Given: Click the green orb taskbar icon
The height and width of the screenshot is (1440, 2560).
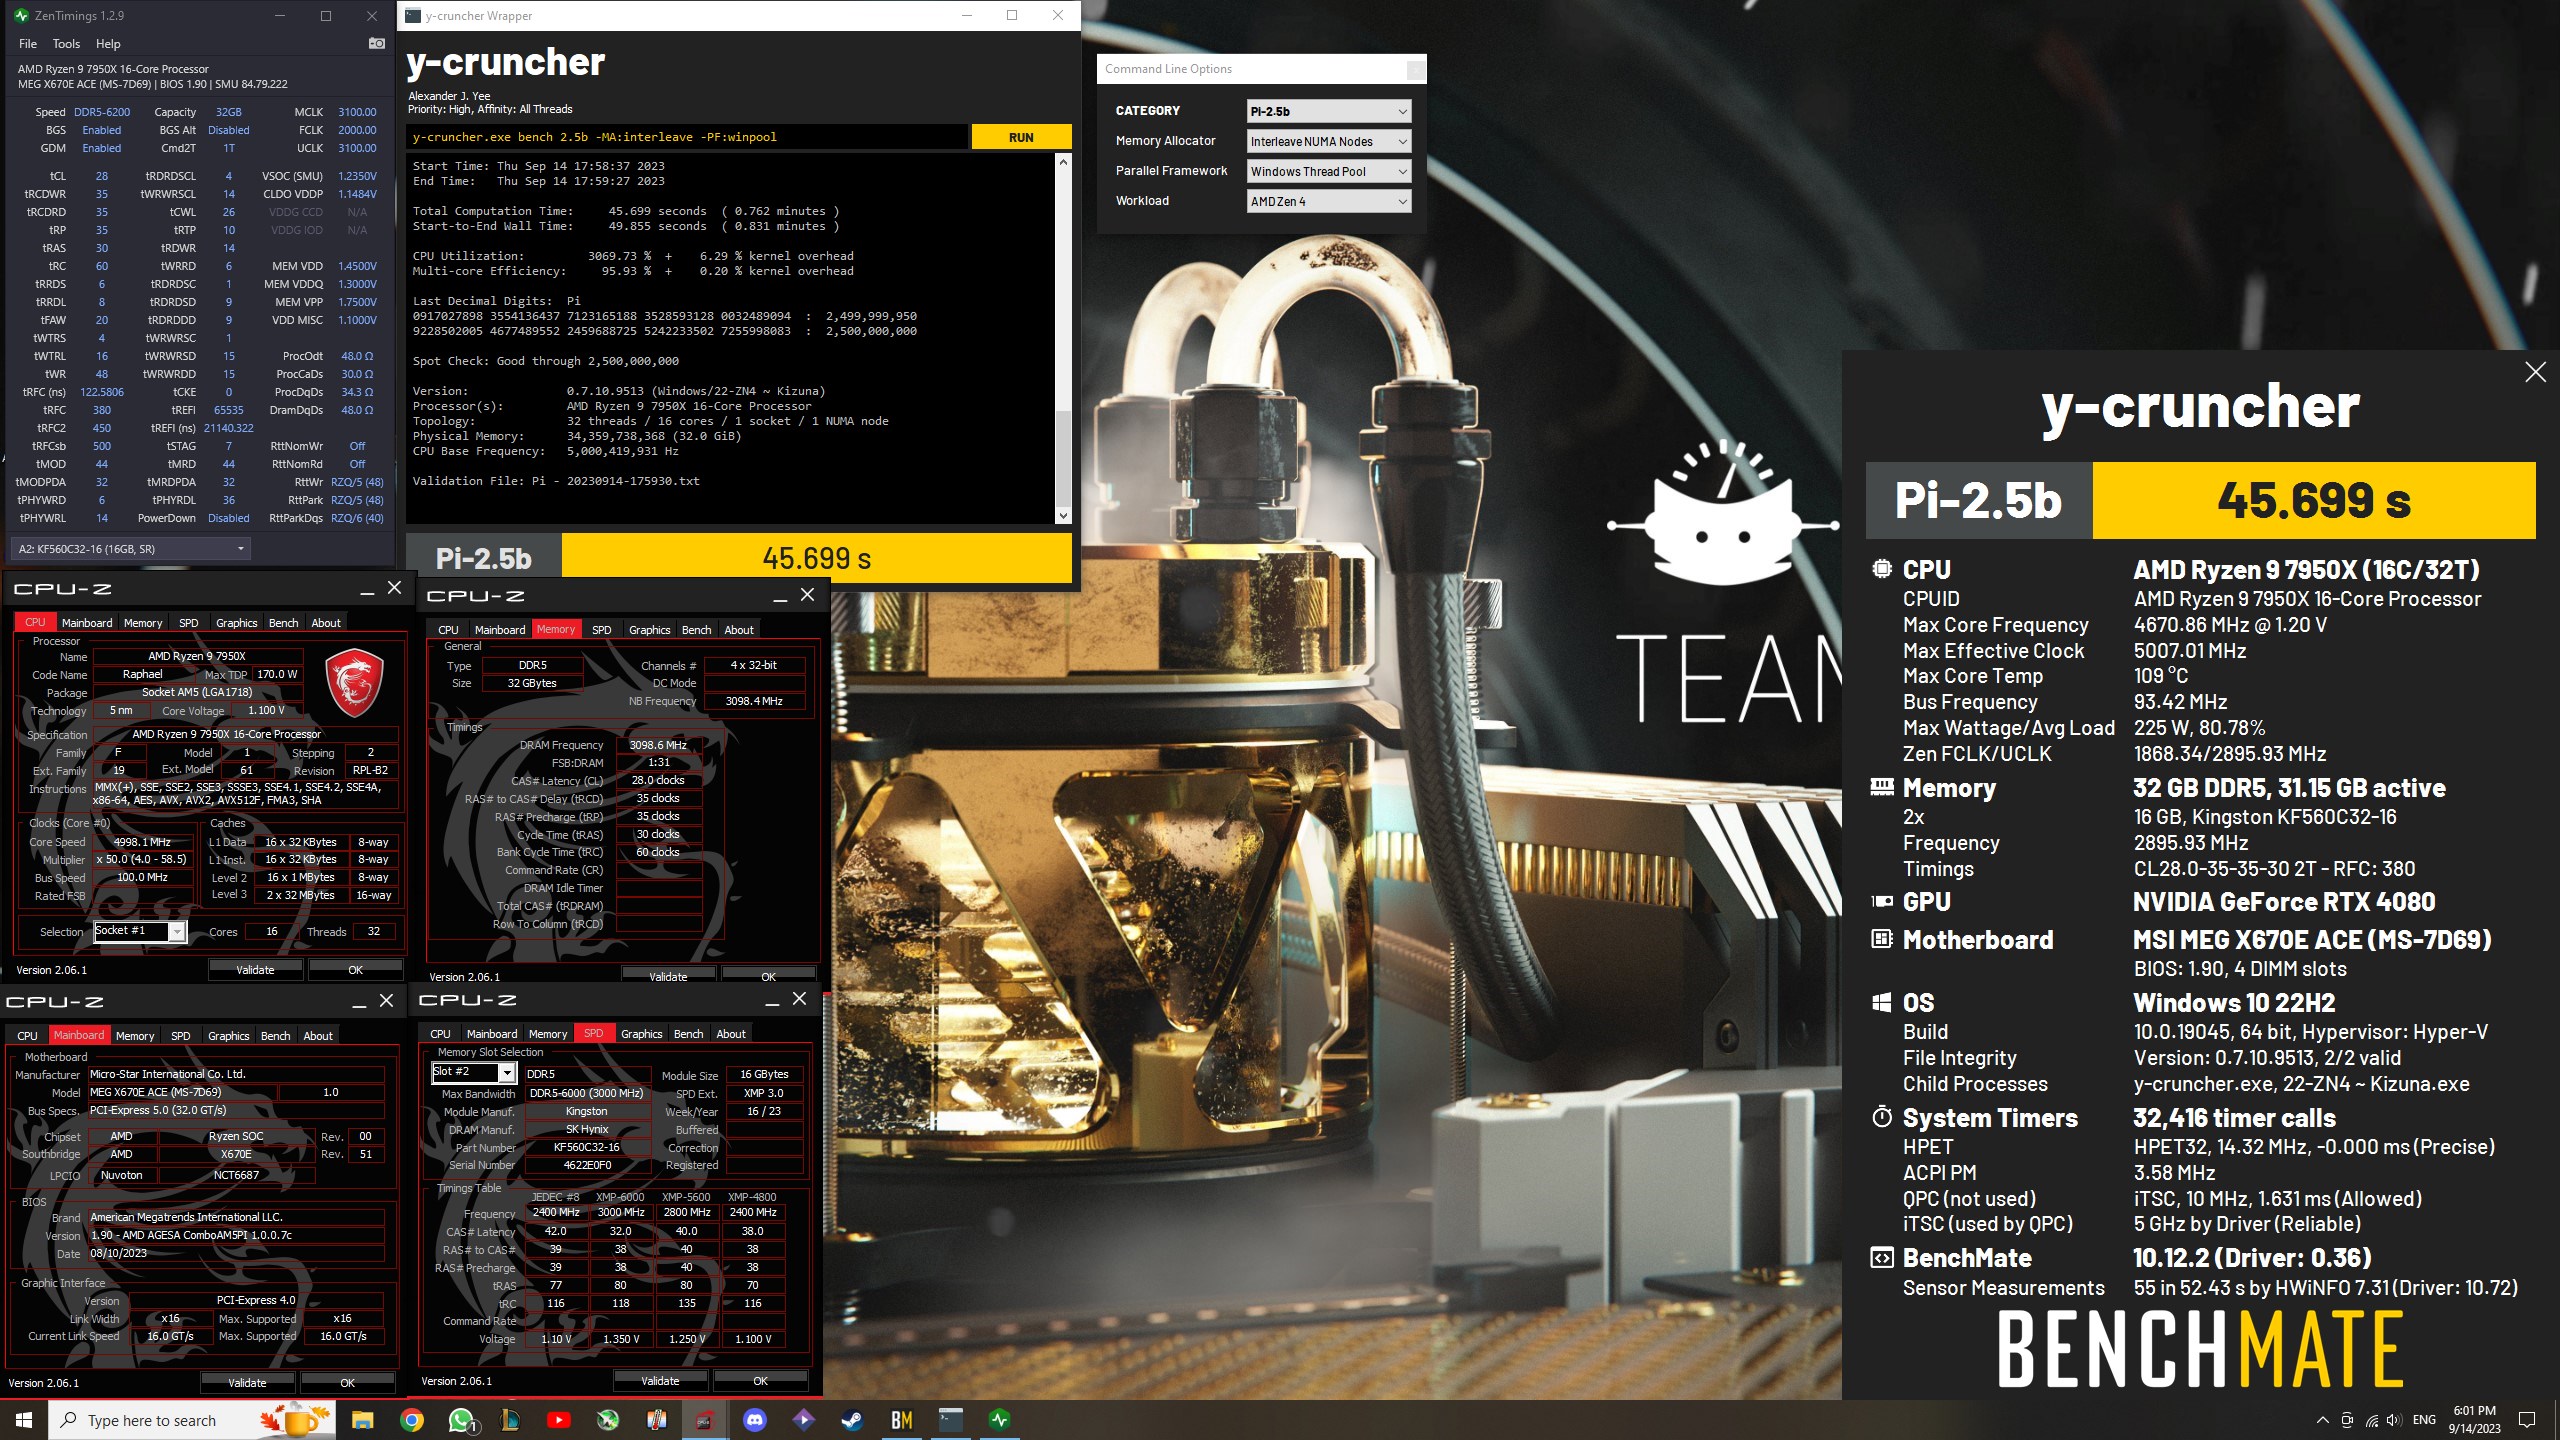Looking at the screenshot, I should point(608,1420).
